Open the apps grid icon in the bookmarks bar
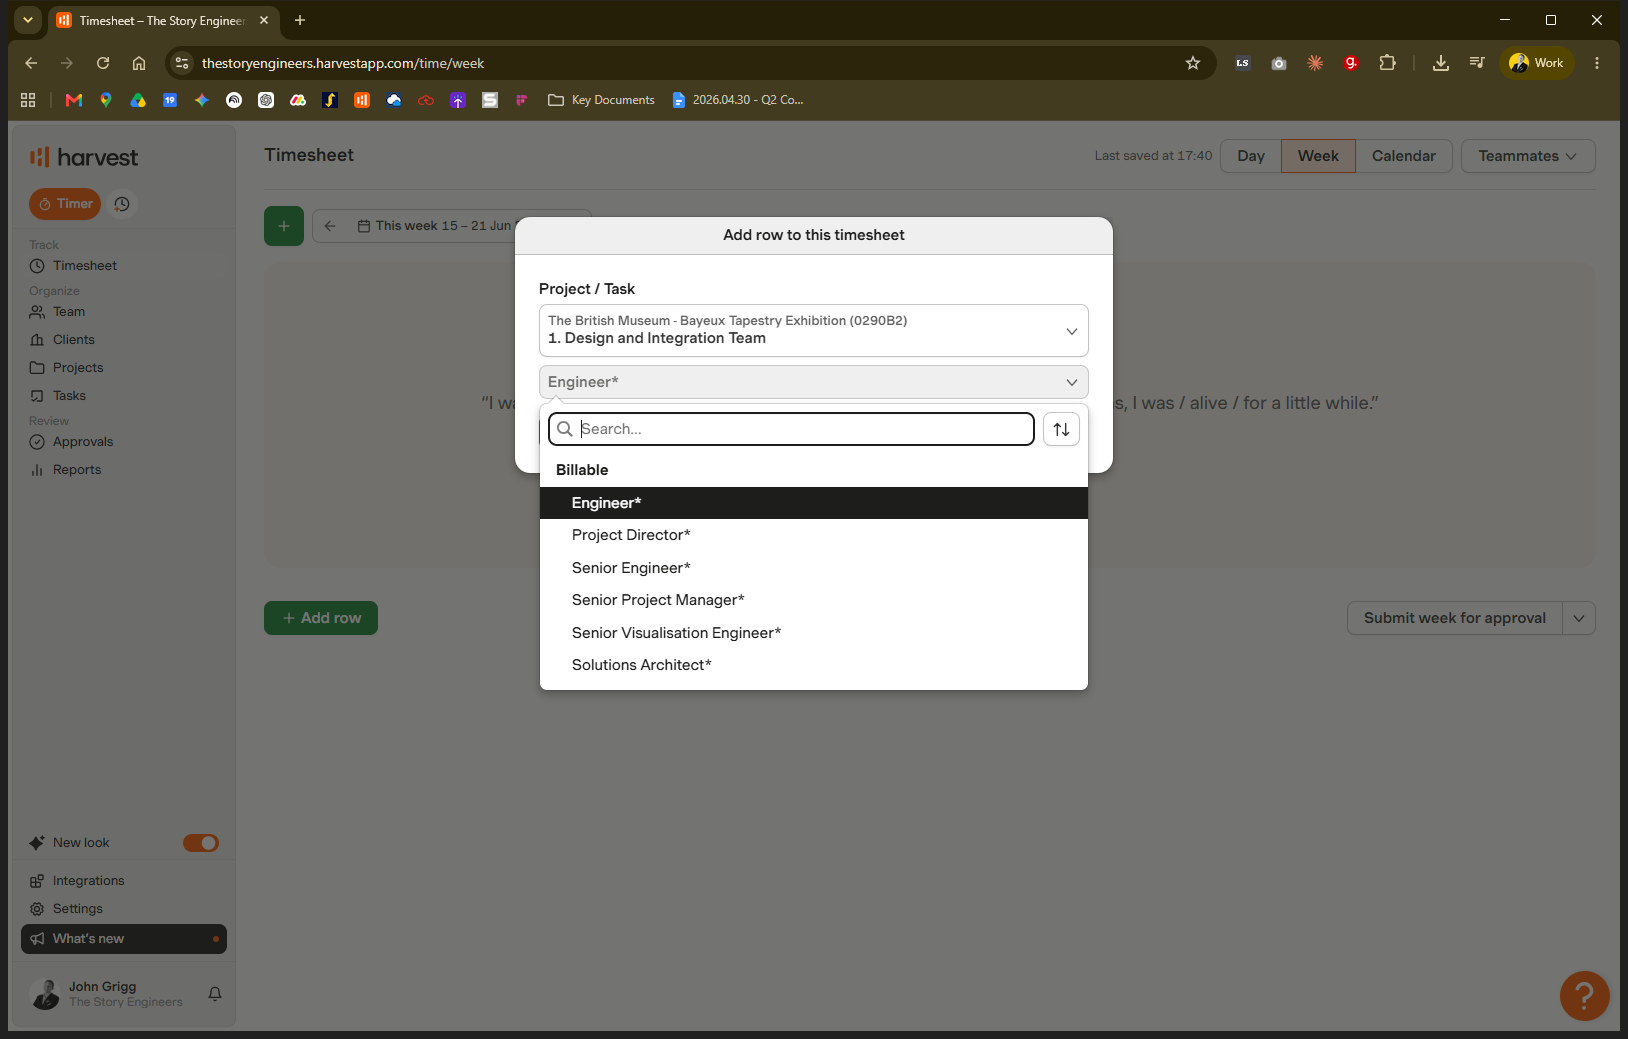Image resolution: width=1628 pixels, height=1039 pixels. (28, 100)
